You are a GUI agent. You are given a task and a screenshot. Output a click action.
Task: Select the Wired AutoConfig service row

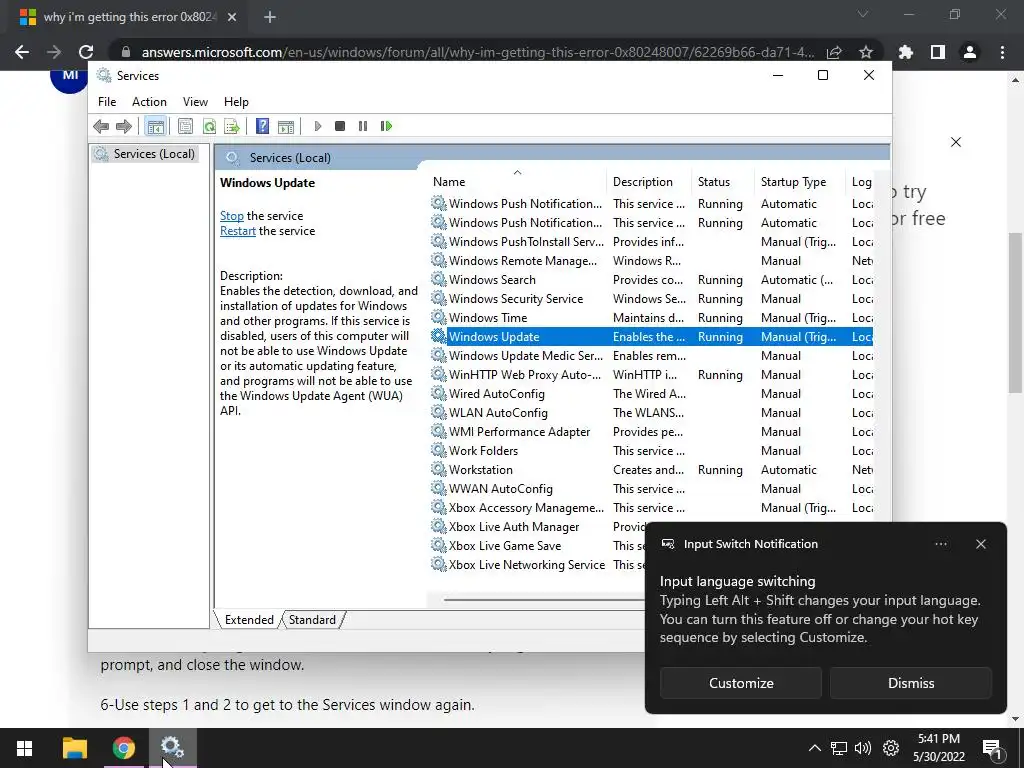(x=651, y=393)
